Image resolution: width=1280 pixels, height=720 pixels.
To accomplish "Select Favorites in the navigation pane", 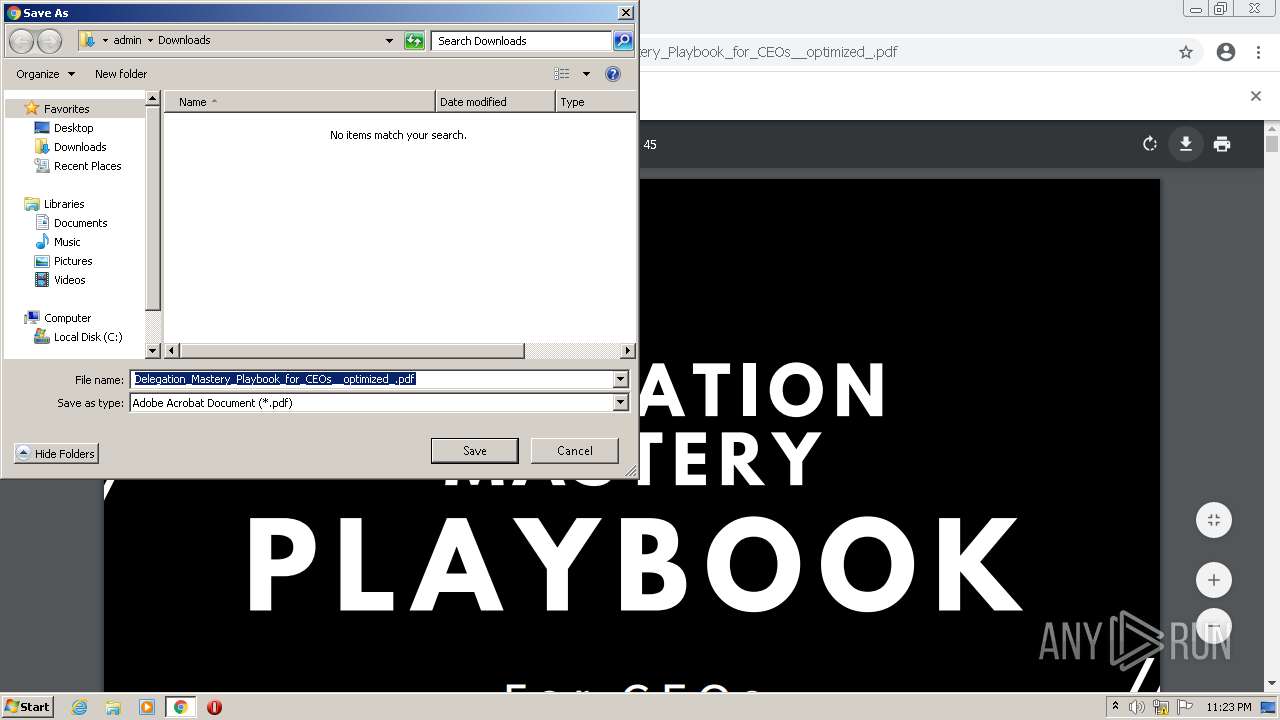I will pyautogui.click(x=66, y=109).
